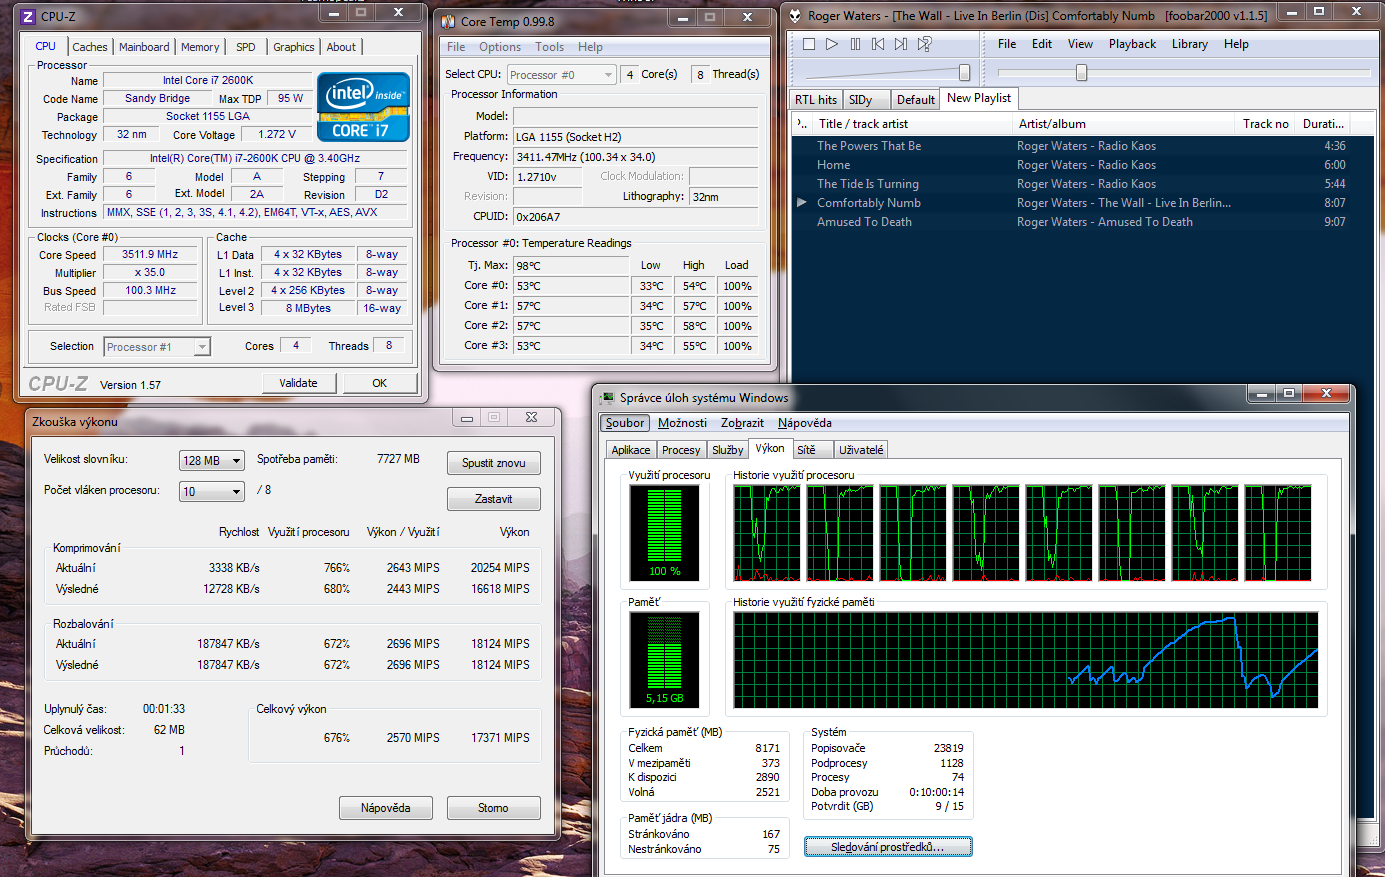Viewport: 1385px width, 877px height.
Task: Switch to the Caches tab in CPU-Z
Action: point(89,47)
